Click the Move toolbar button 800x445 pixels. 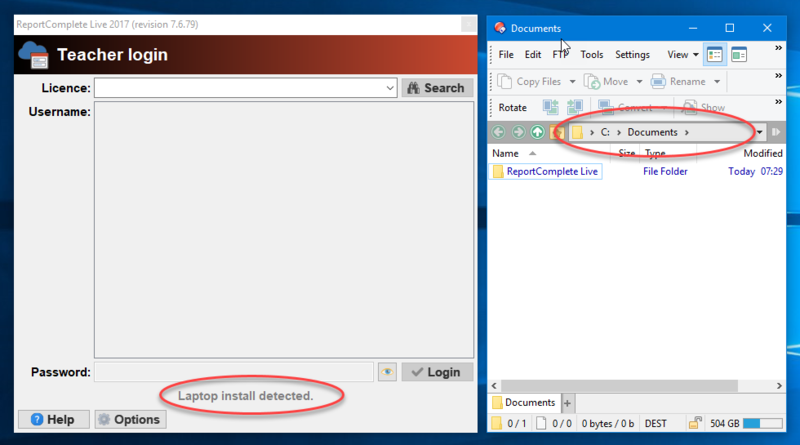607,82
